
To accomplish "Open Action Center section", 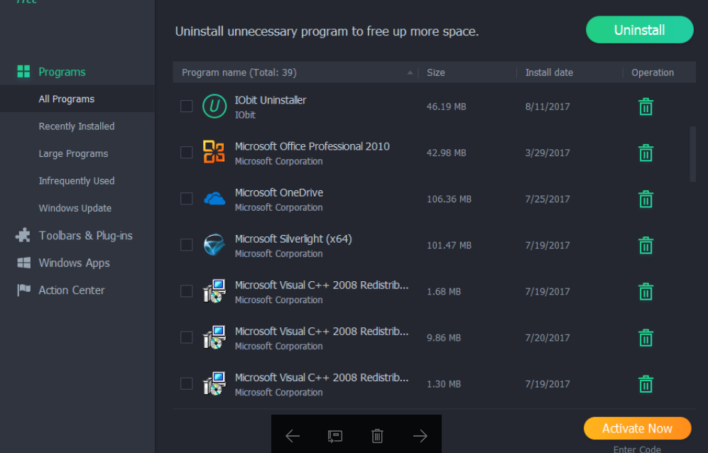I will (x=71, y=290).
